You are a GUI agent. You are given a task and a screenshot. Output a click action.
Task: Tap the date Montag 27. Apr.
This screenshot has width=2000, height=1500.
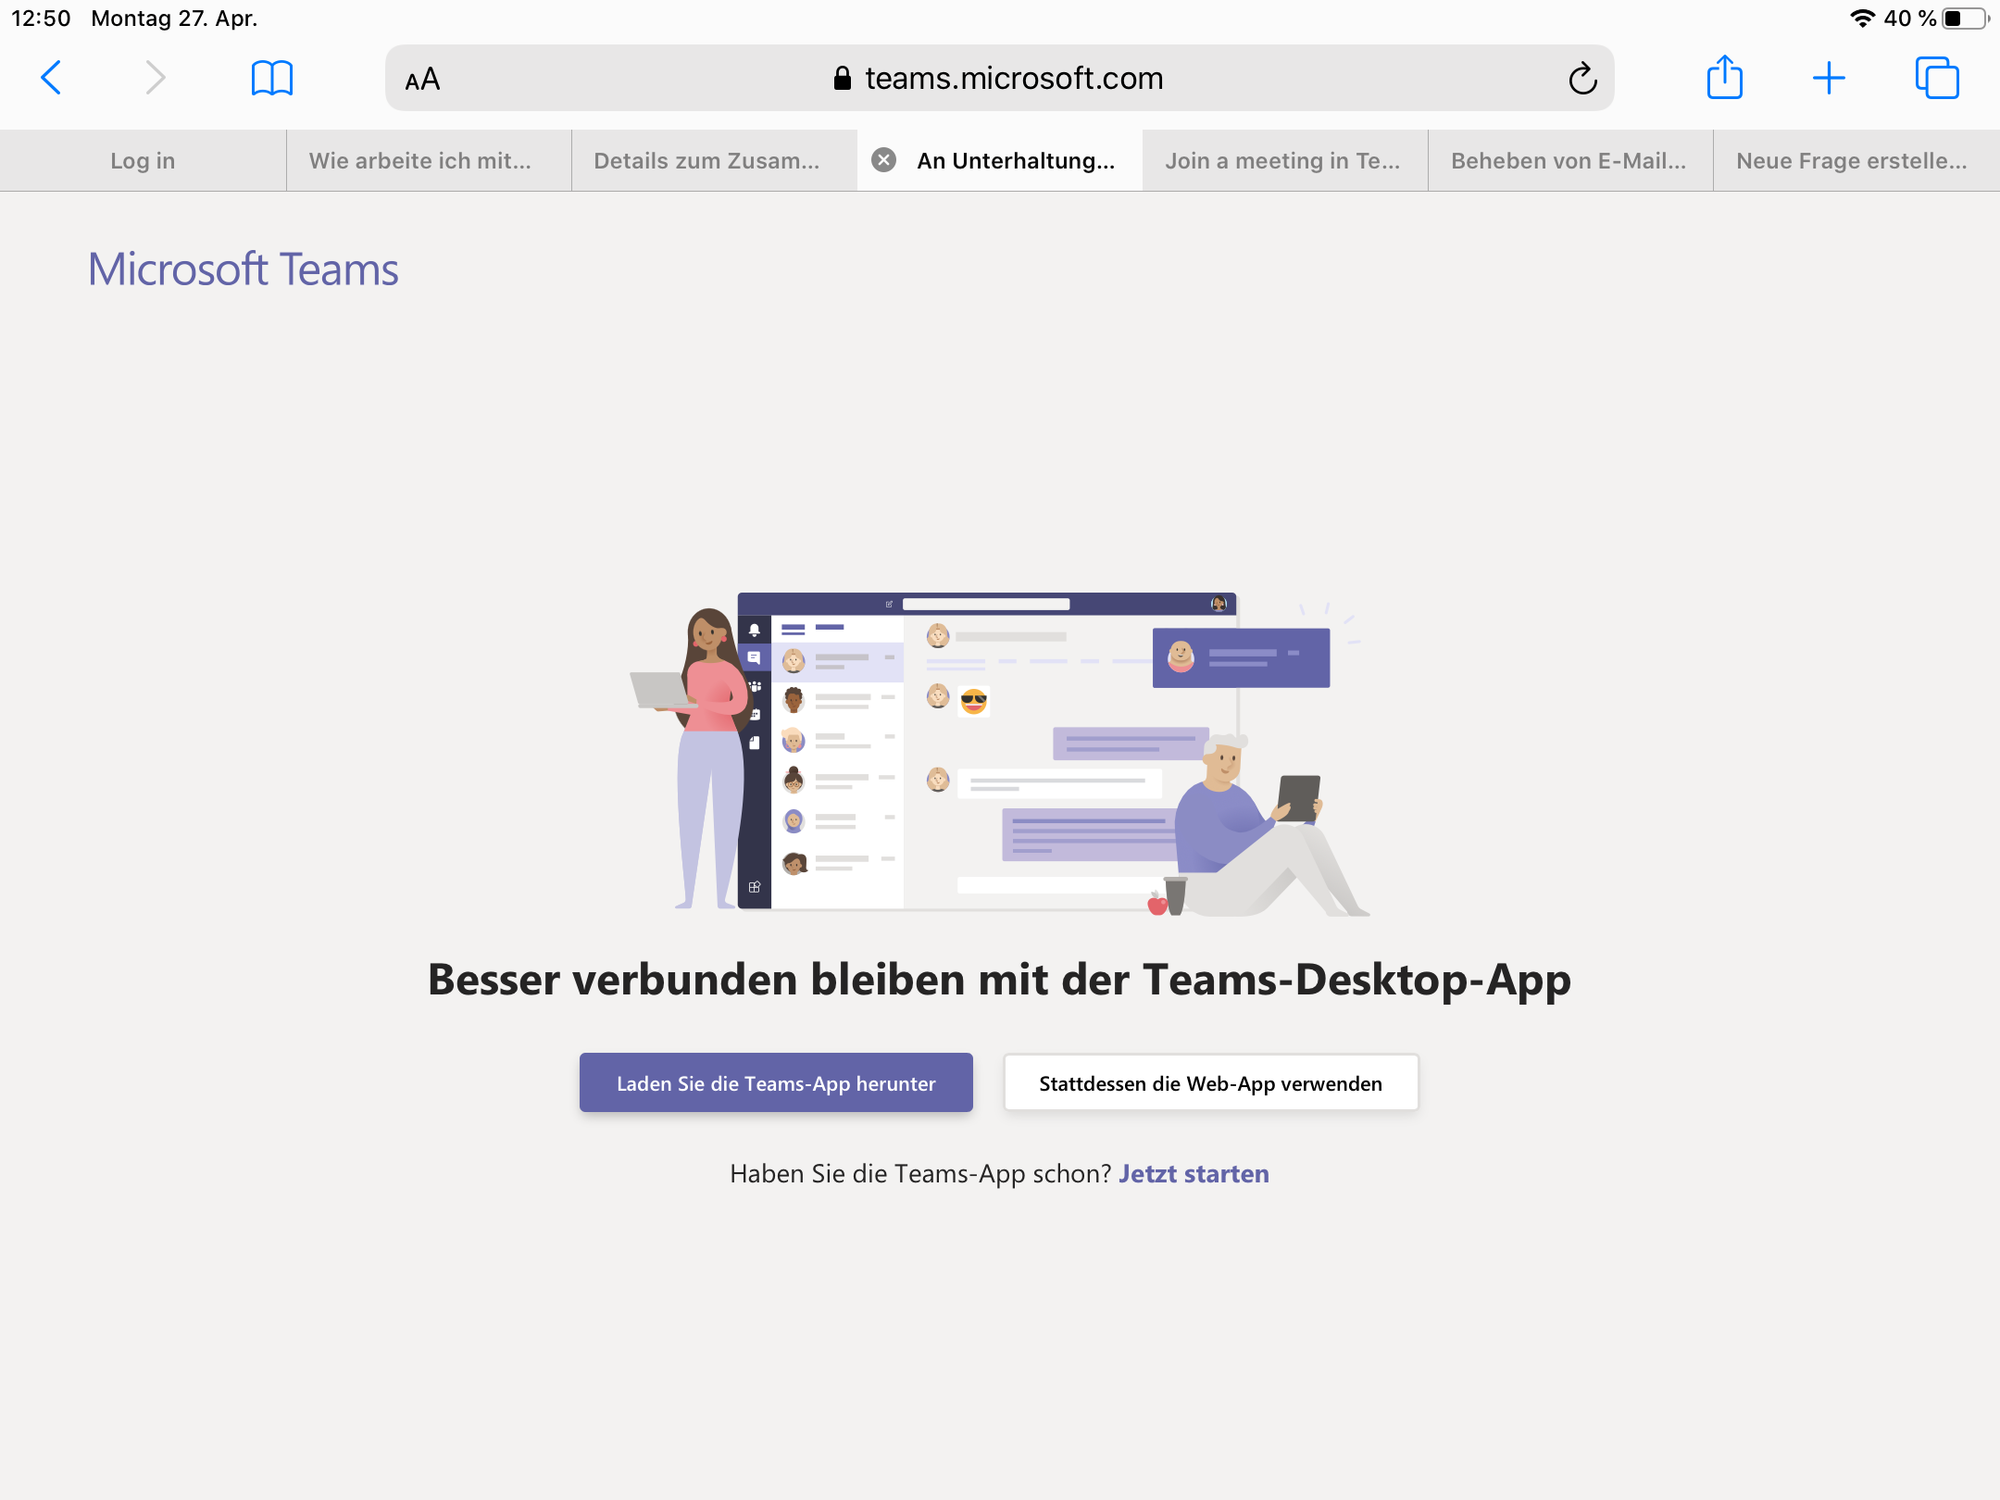coord(174,18)
